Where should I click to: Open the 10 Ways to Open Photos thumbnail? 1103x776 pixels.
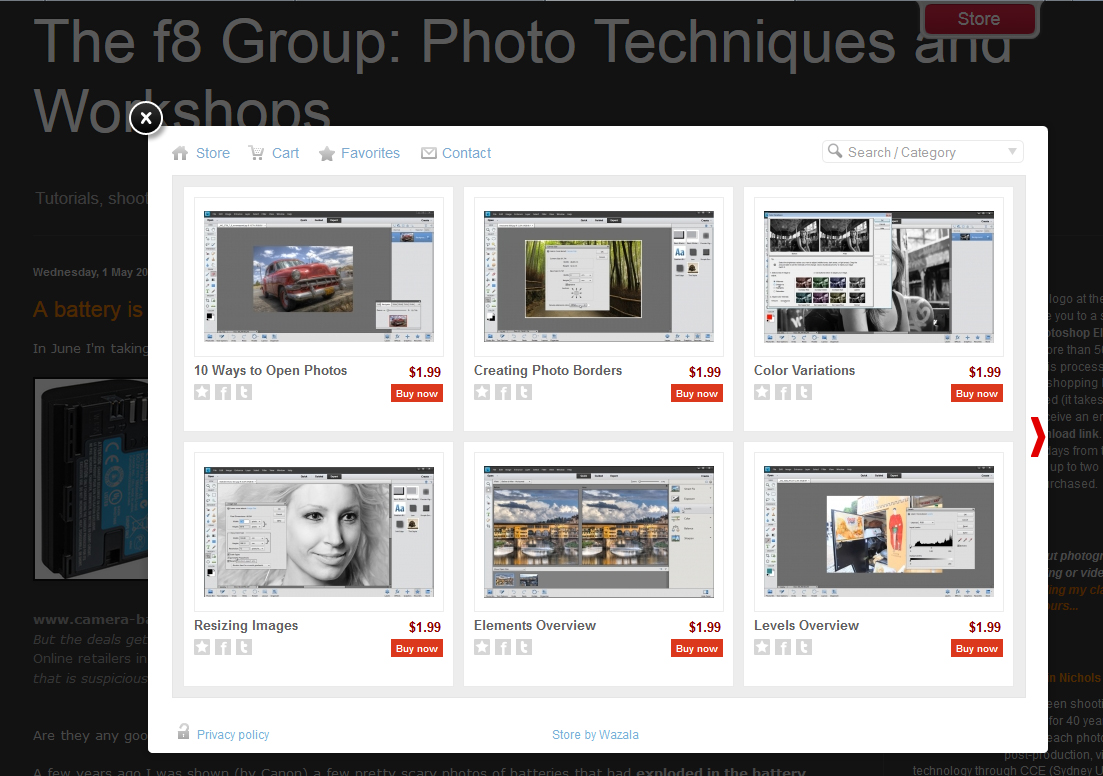click(x=319, y=276)
